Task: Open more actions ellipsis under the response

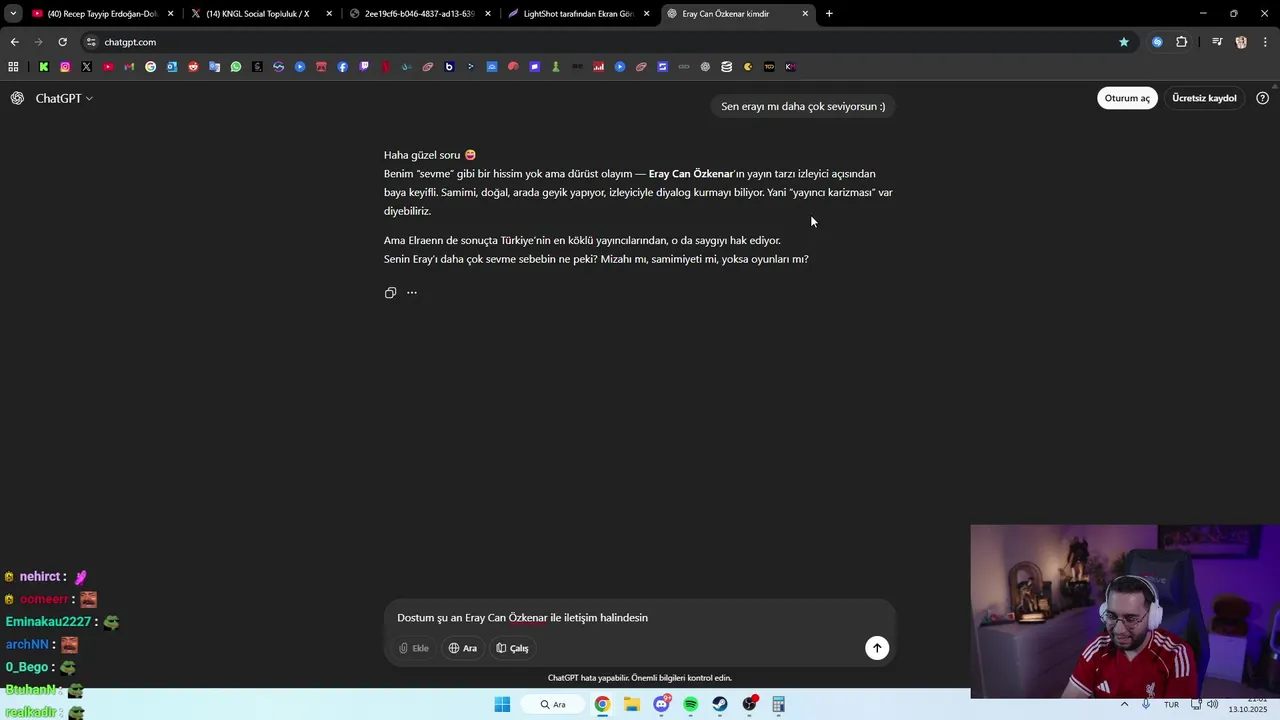Action: 411,293
